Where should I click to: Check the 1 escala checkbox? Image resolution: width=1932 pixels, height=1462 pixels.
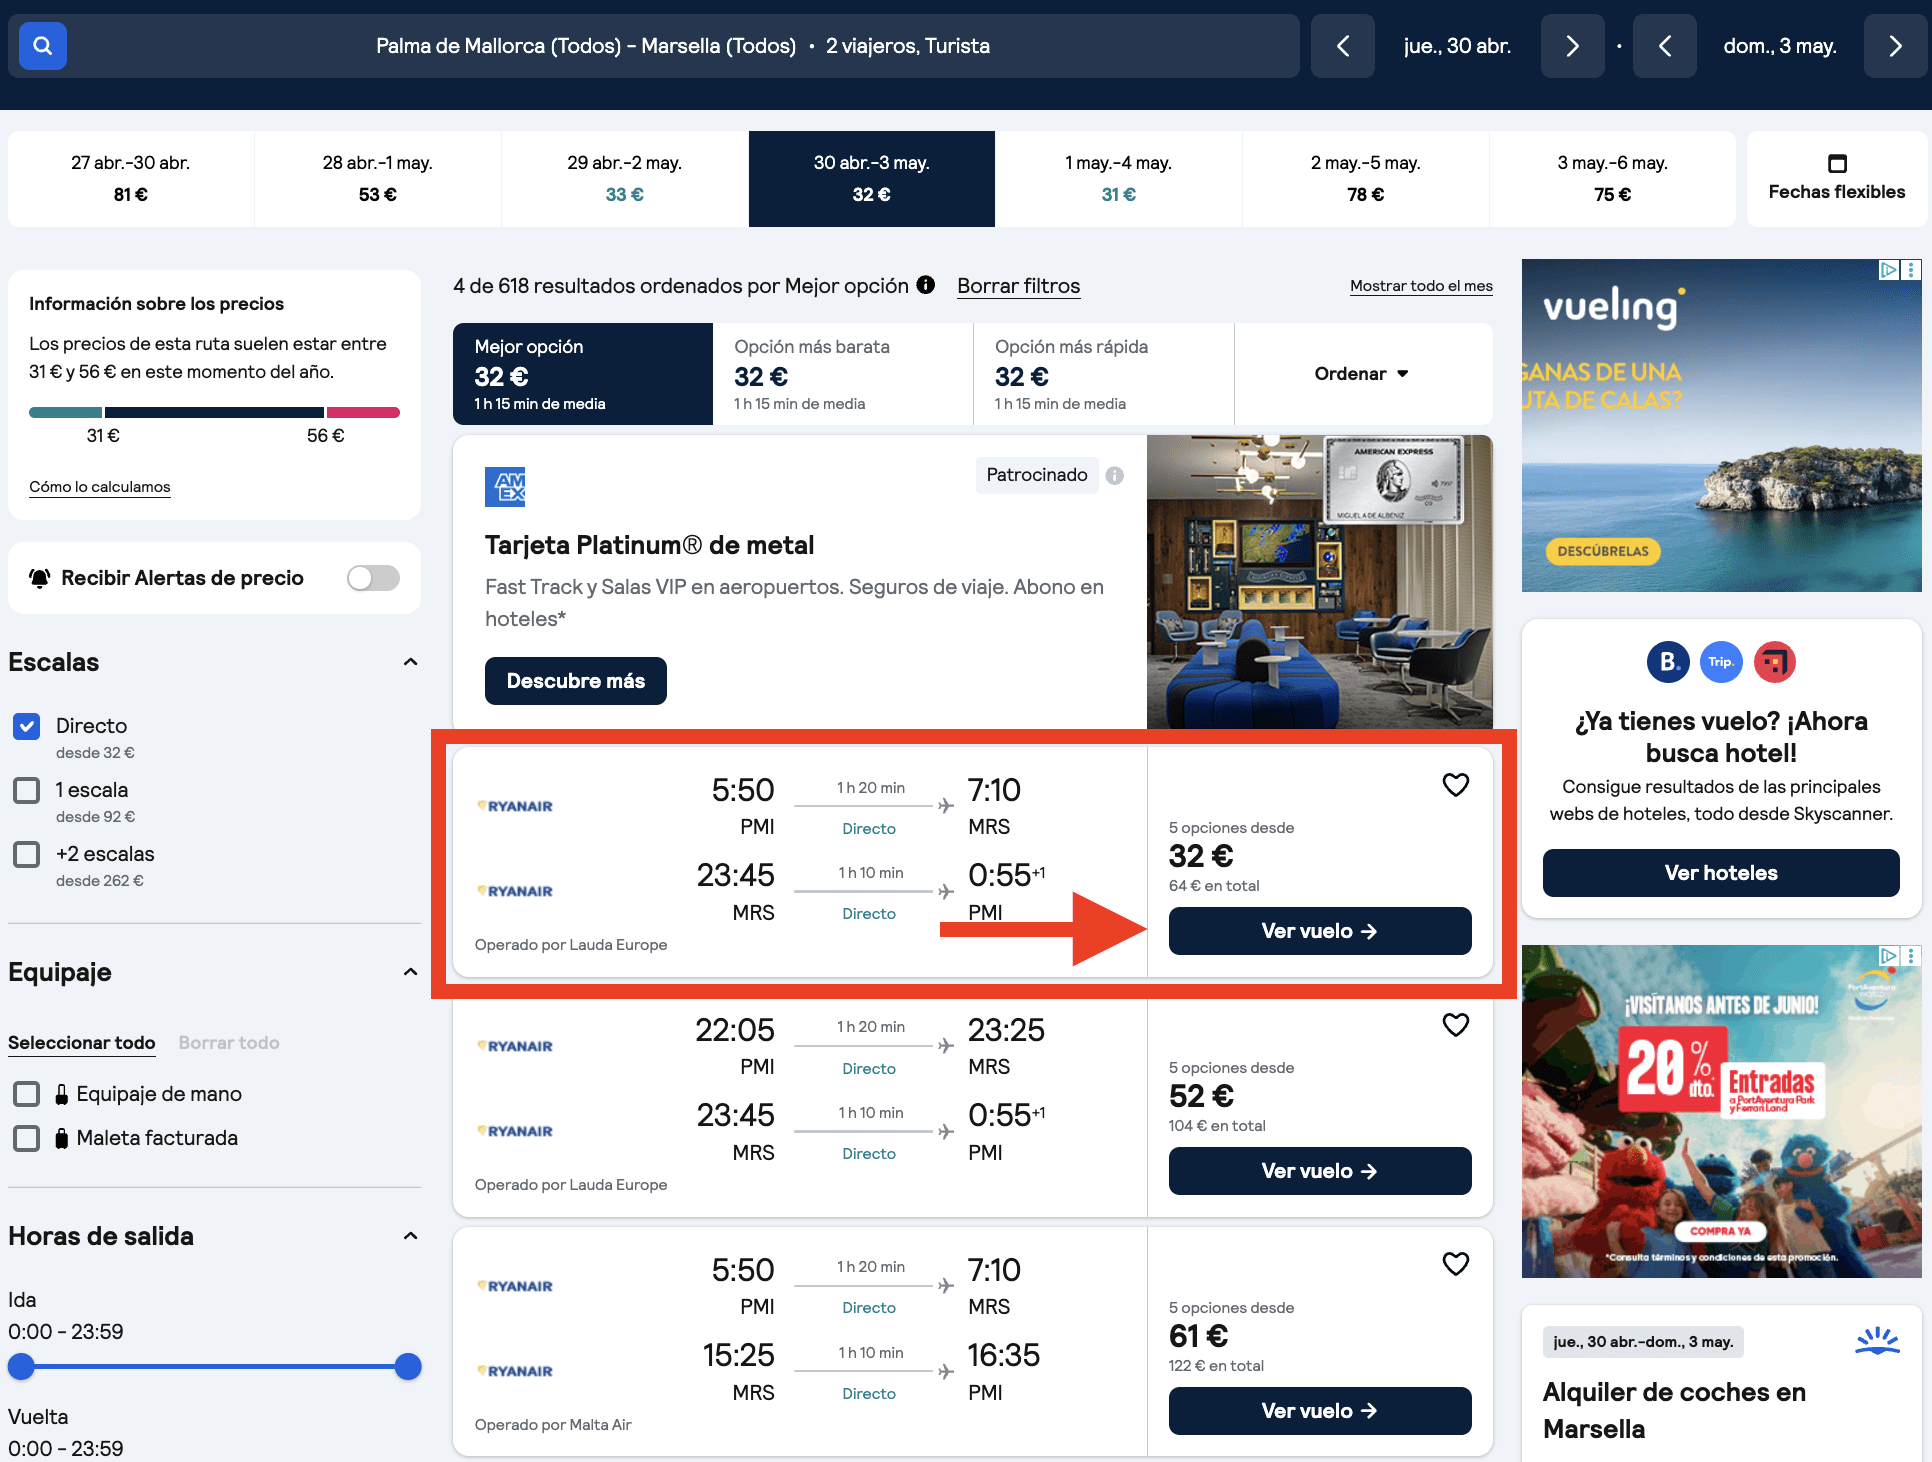pyautogui.click(x=27, y=790)
